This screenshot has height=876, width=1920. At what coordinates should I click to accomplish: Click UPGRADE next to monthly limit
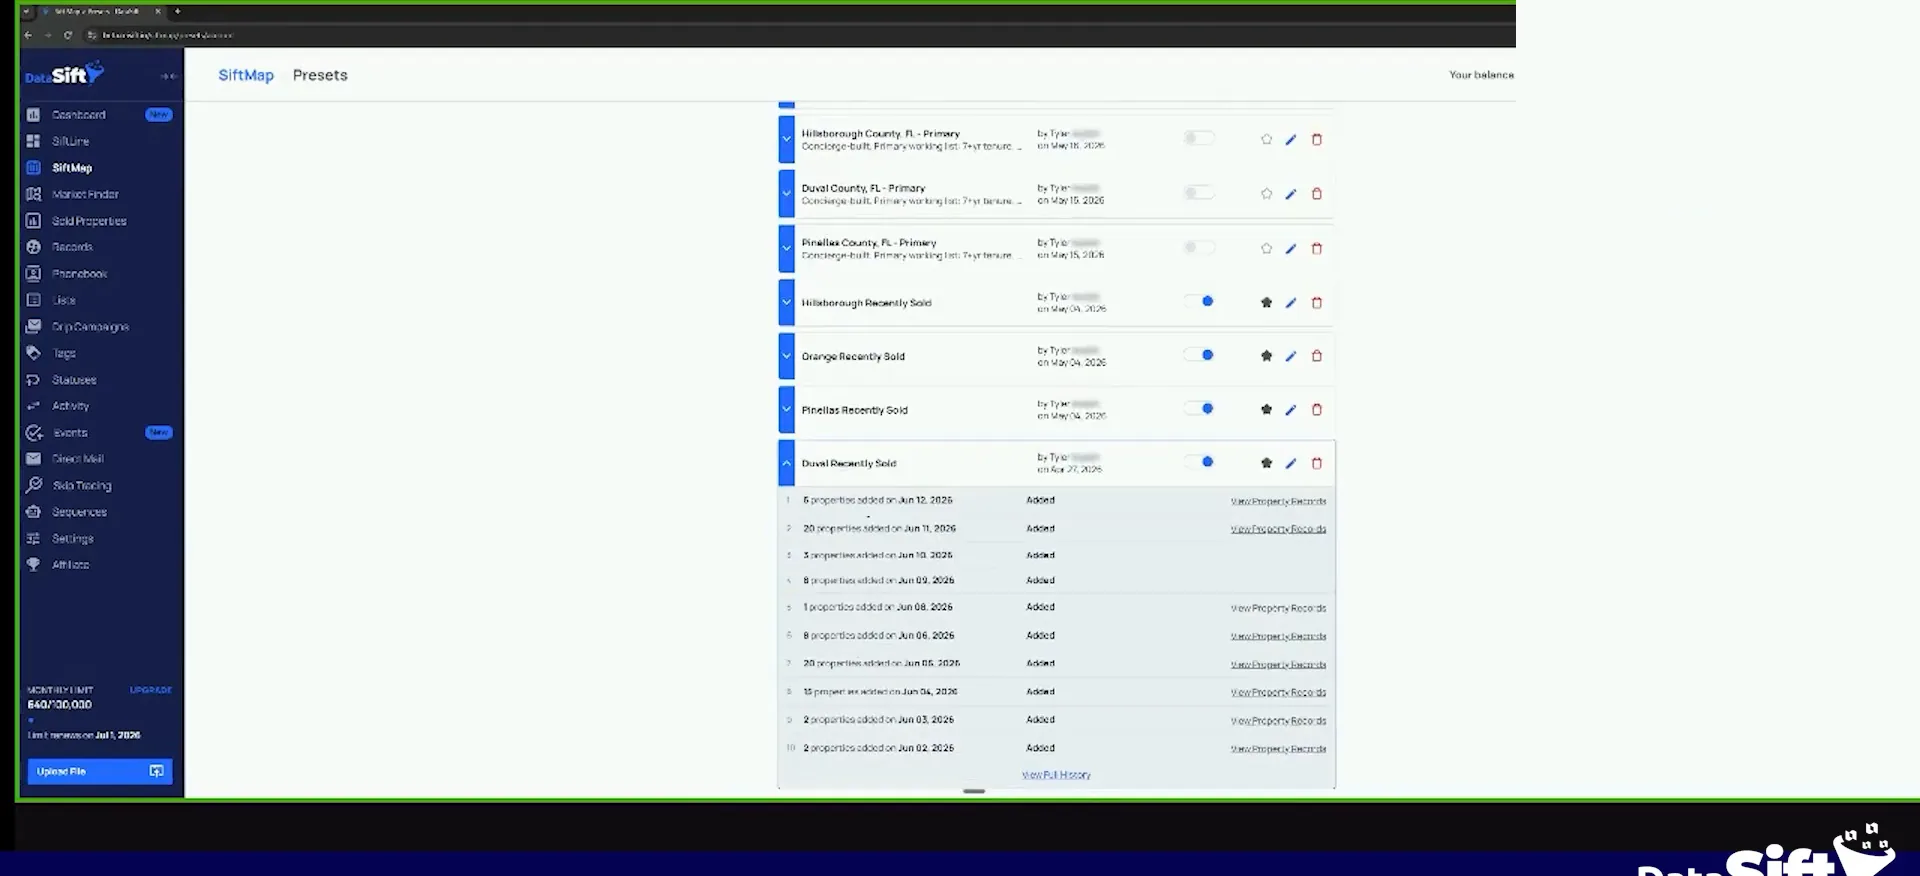click(151, 690)
